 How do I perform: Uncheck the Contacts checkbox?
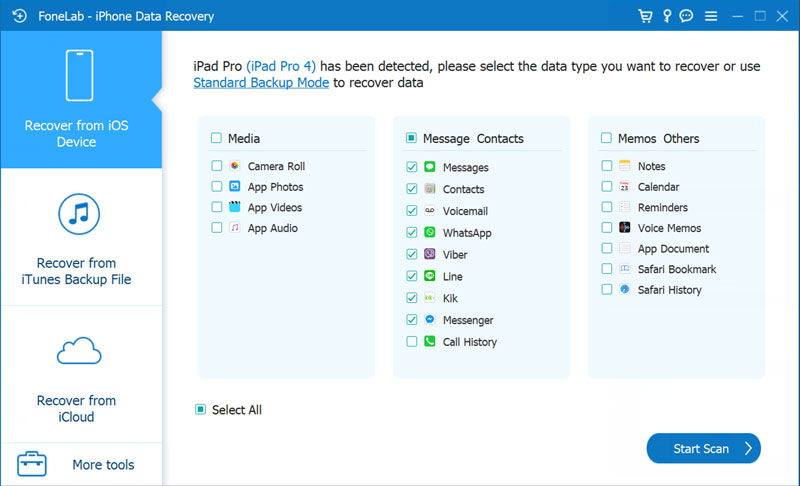pos(412,189)
